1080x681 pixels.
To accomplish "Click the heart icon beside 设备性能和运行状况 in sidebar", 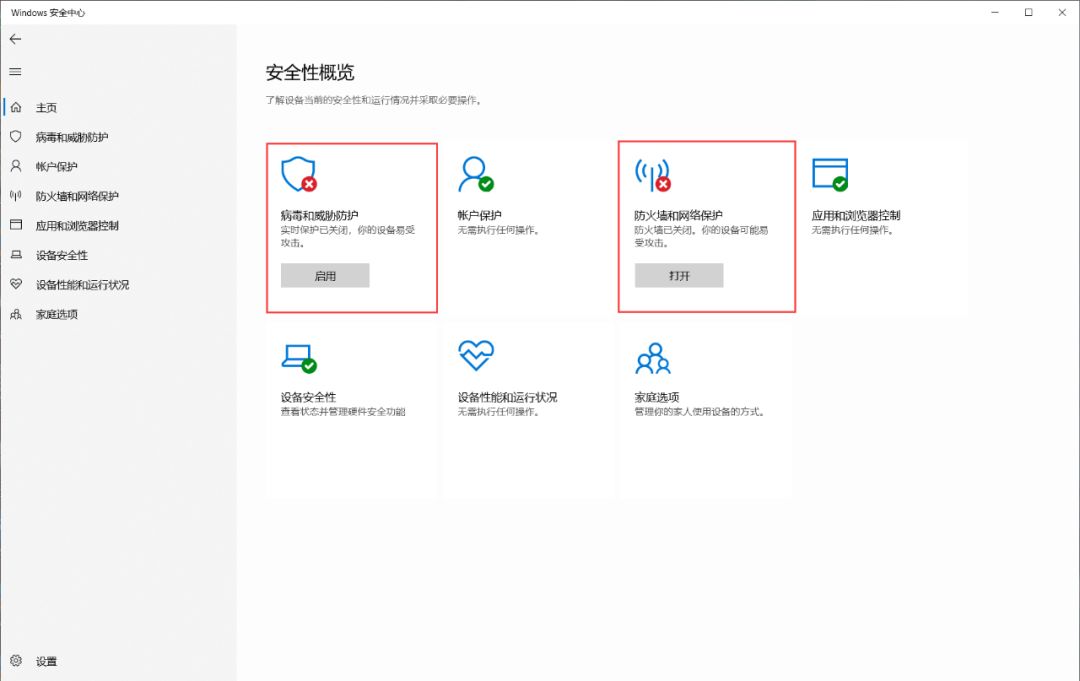I will [x=16, y=284].
